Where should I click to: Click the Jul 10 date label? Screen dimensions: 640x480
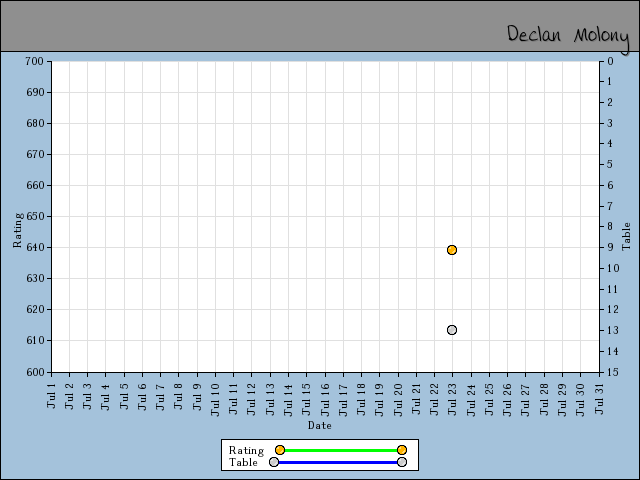215,400
